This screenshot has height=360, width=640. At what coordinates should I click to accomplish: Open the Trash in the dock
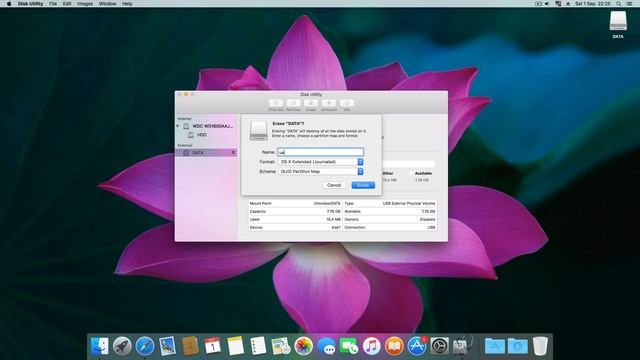coord(540,346)
